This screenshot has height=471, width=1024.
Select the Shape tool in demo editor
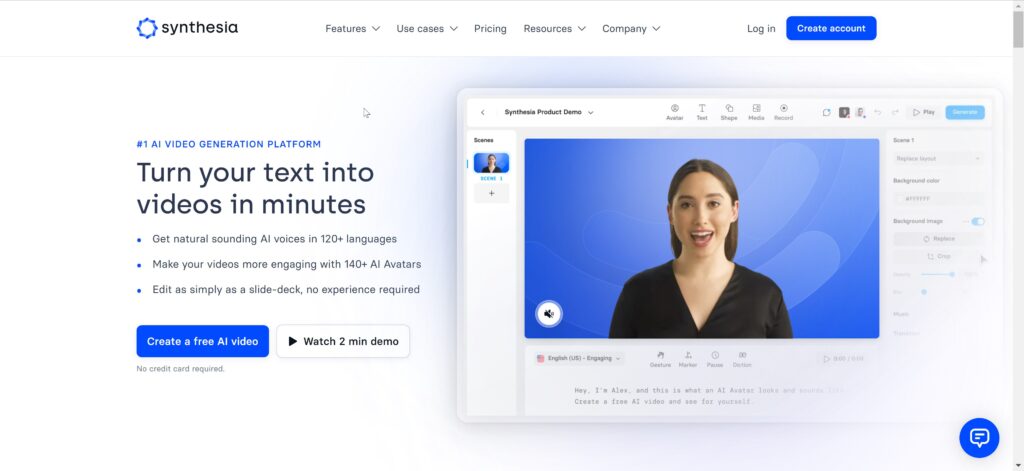[x=729, y=112]
